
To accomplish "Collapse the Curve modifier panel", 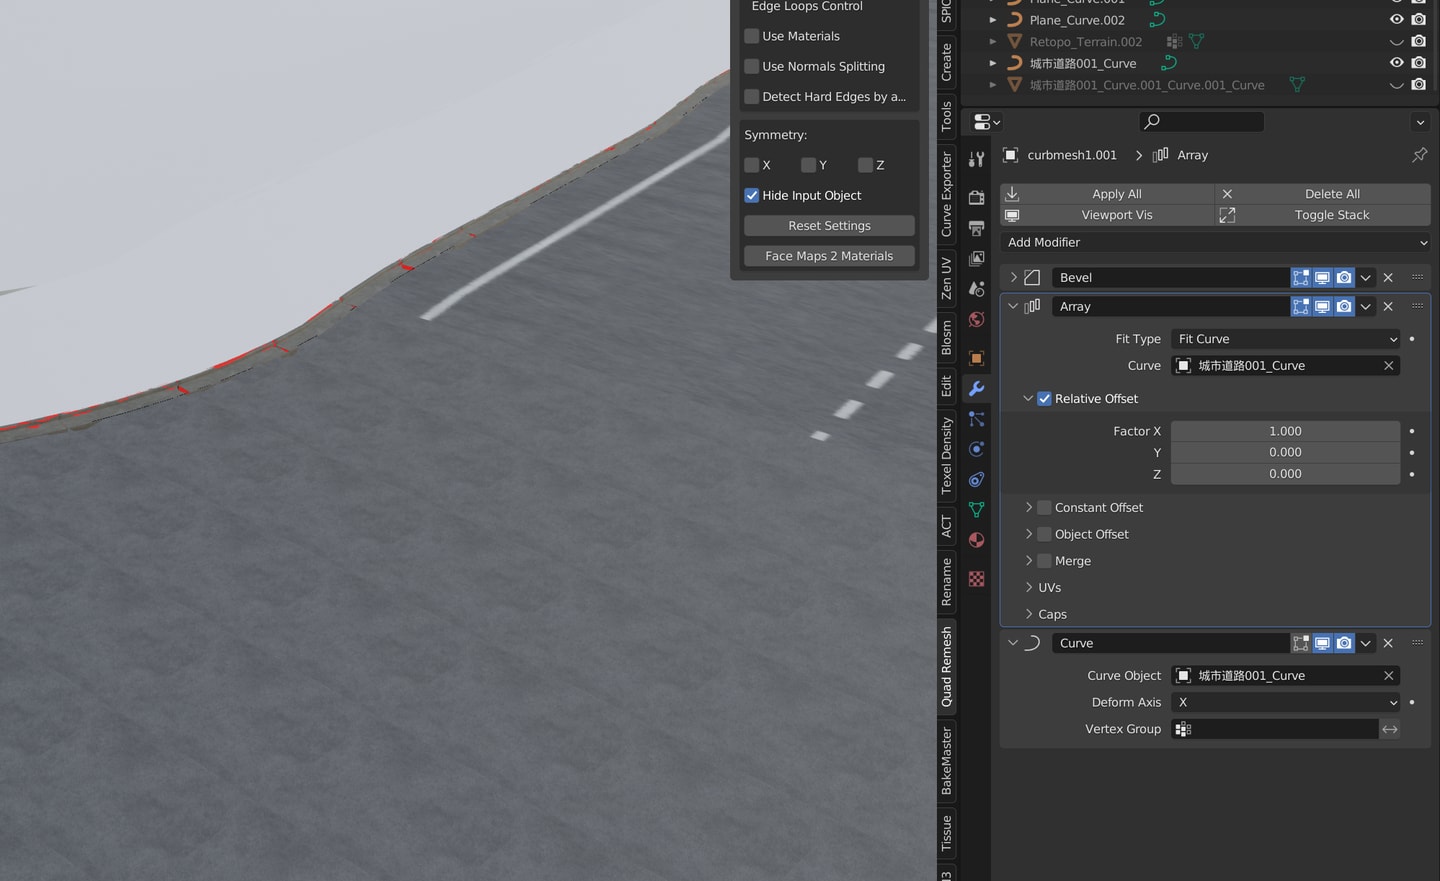I will point(1013,643).
